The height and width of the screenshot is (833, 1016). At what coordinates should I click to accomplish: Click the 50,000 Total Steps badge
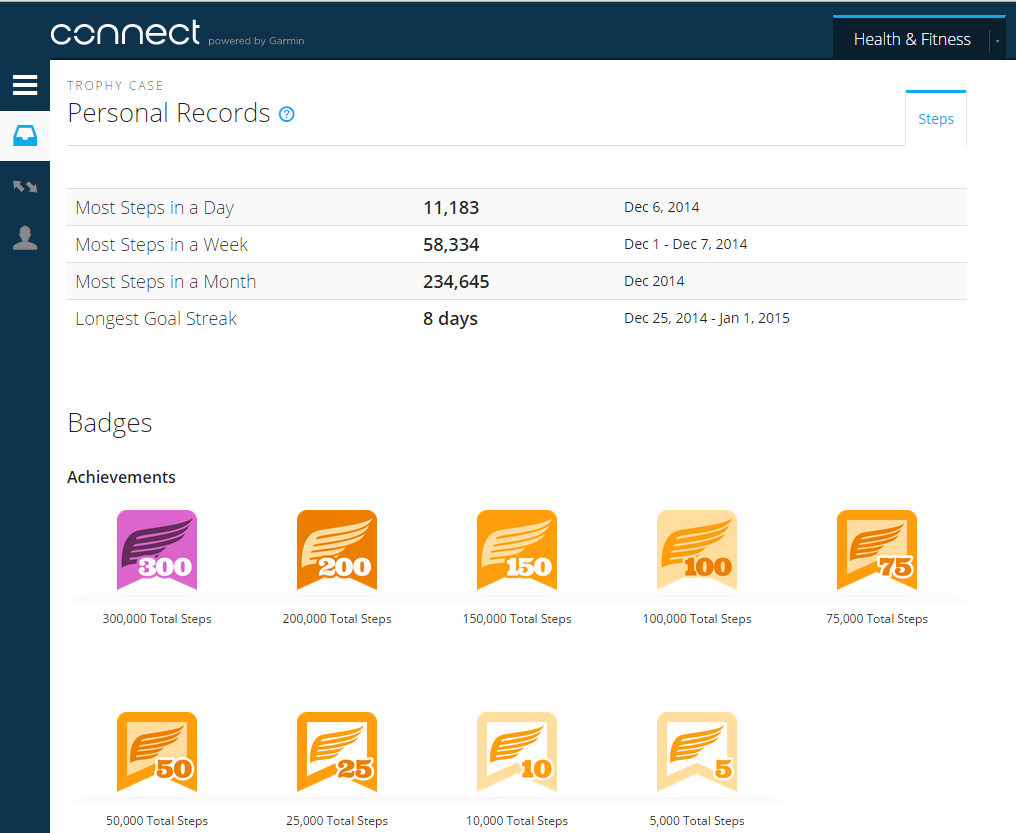pos(157,752)
